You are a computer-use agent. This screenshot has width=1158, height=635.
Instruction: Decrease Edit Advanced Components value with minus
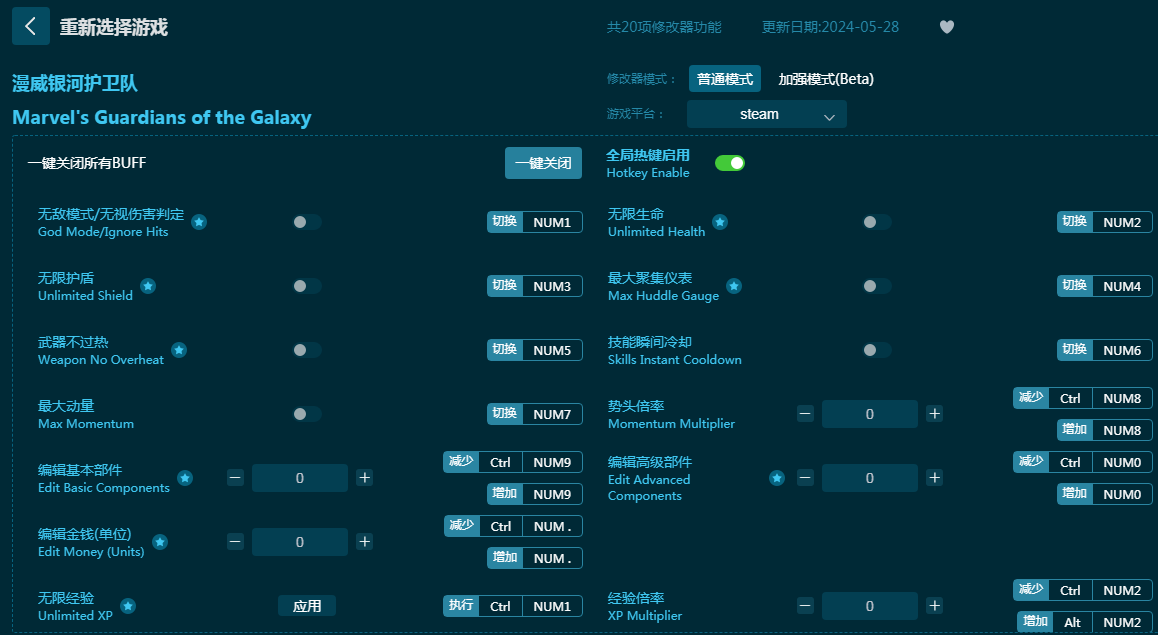point(805,478)
